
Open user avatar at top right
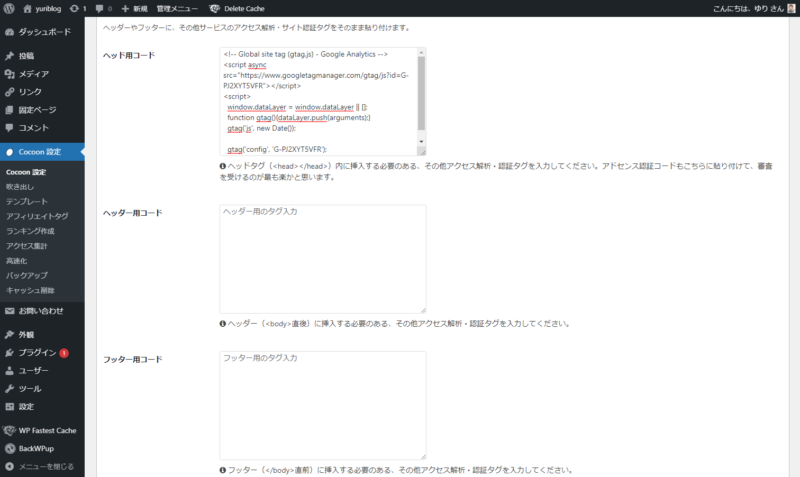point(791,8)
